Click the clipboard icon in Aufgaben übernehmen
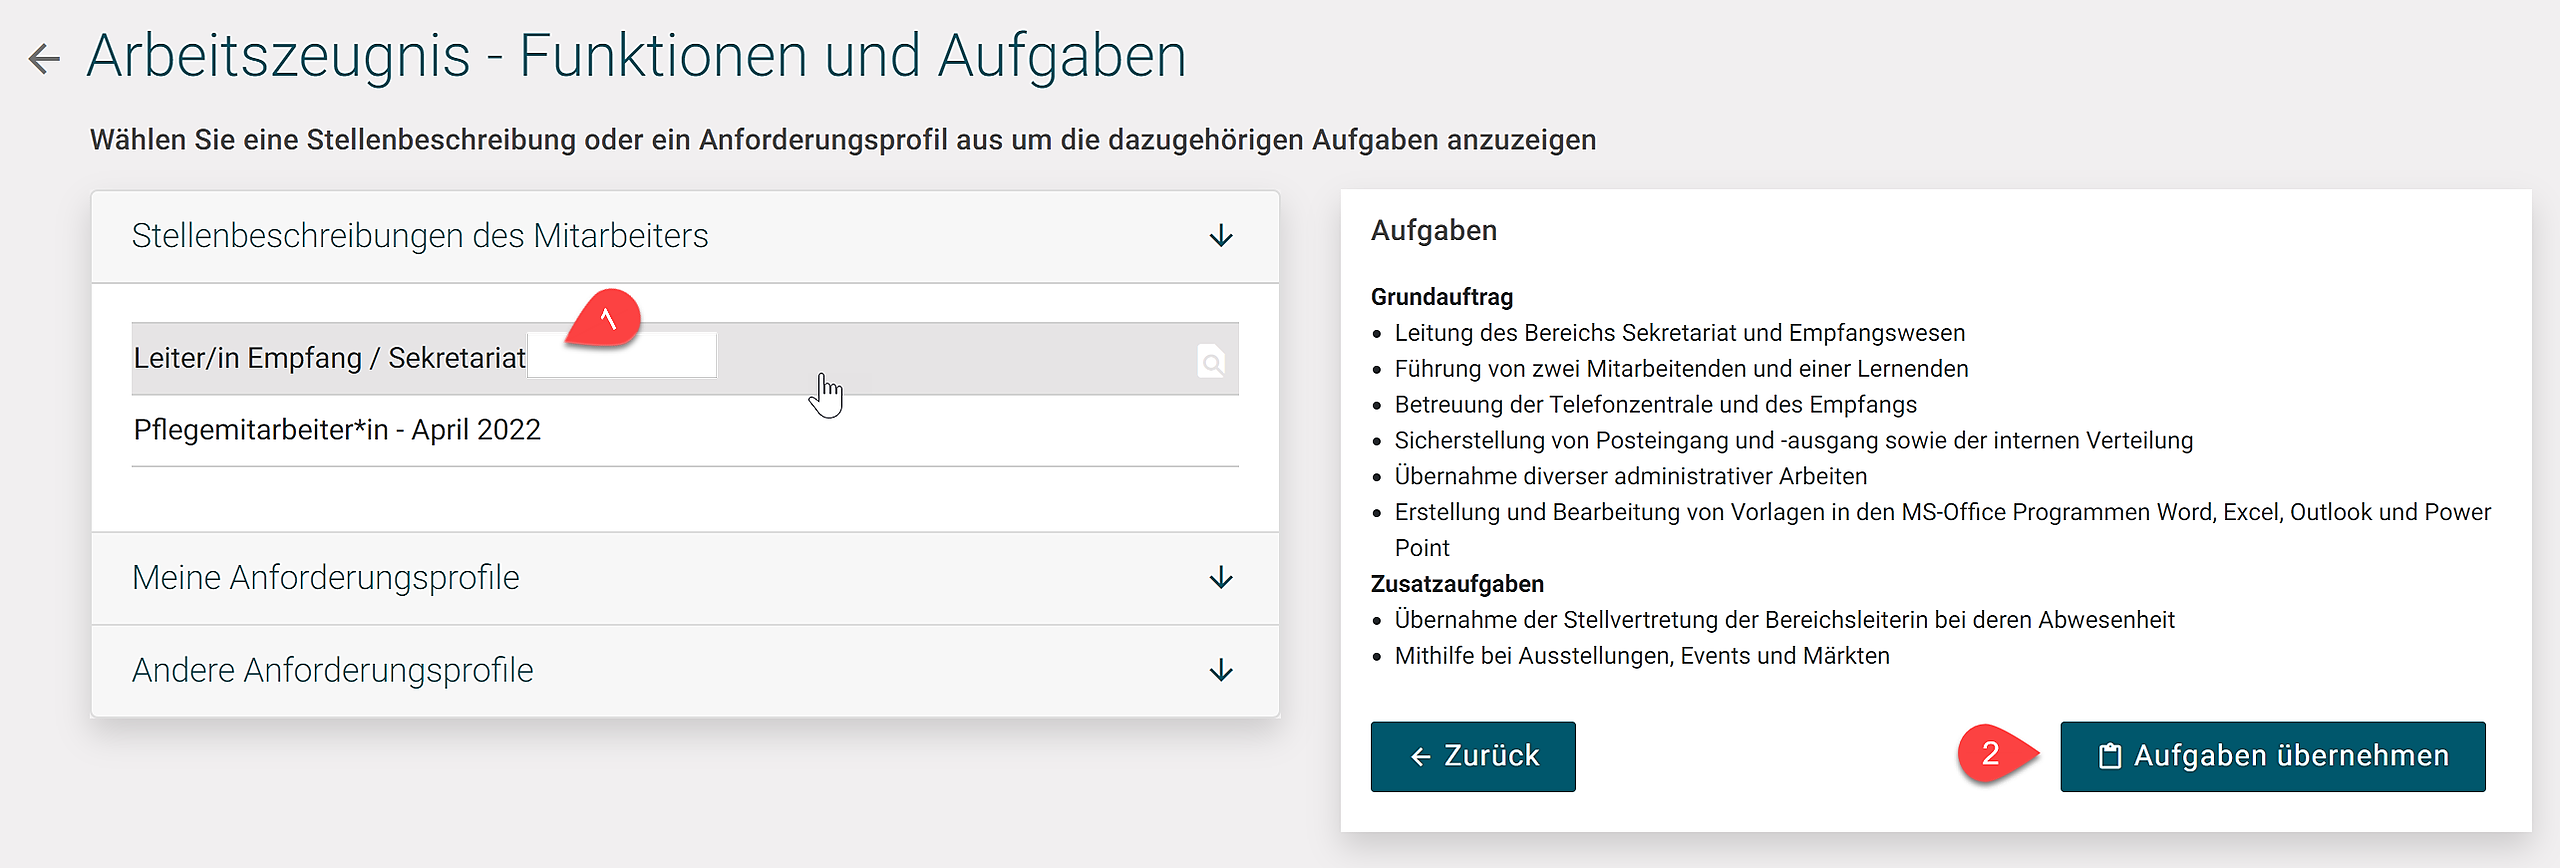 (2109, 756)
